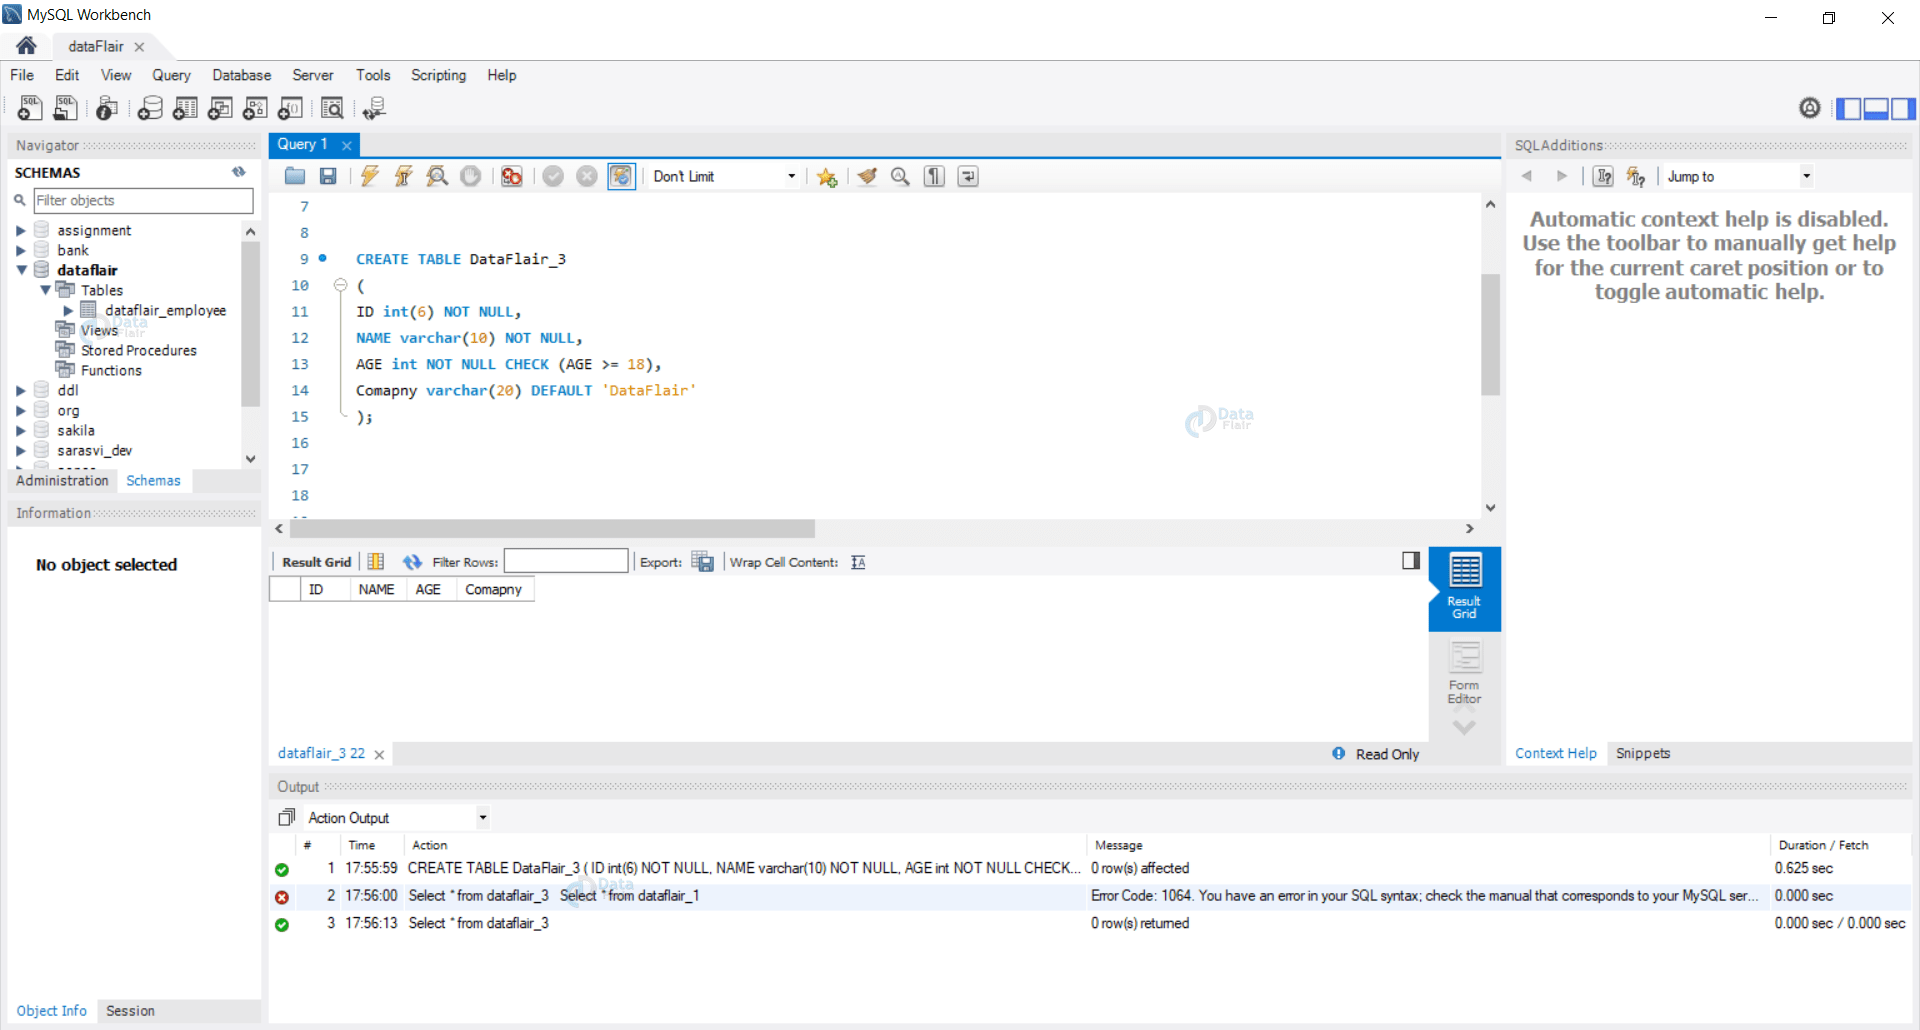Collapse the Tables node under dataflair
This screenshot has width=1920, height=1030.
pyautogui.click(x=45, y=290)
